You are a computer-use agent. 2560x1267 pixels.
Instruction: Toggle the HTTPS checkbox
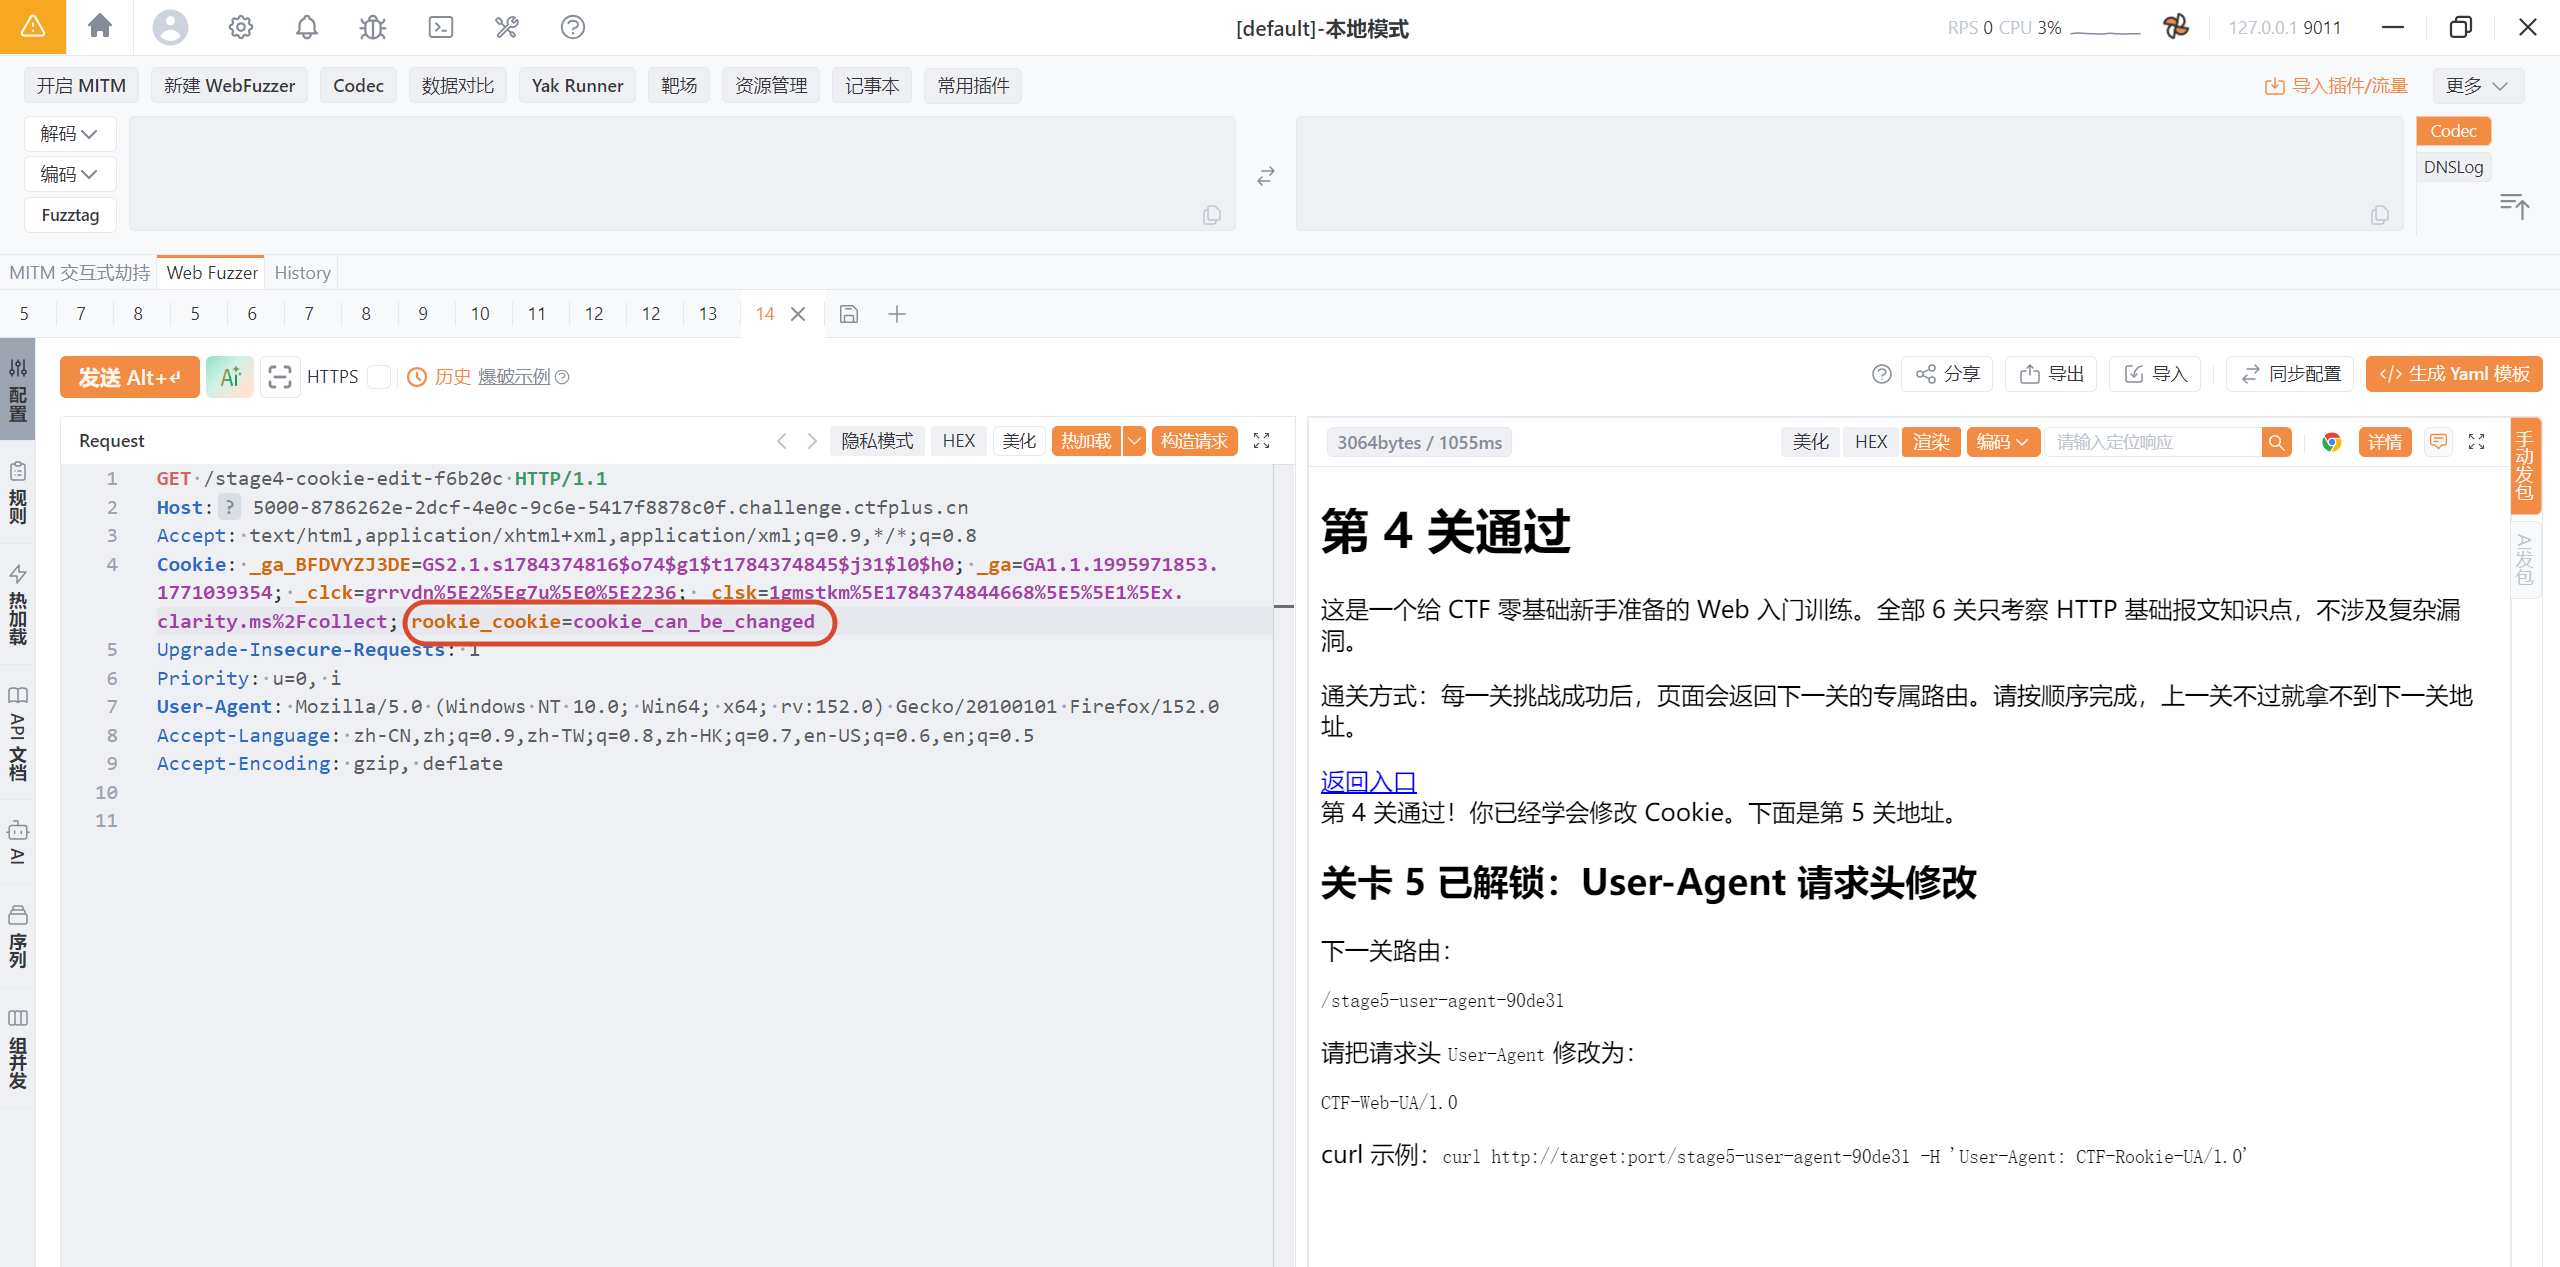(x=379, y=377)
